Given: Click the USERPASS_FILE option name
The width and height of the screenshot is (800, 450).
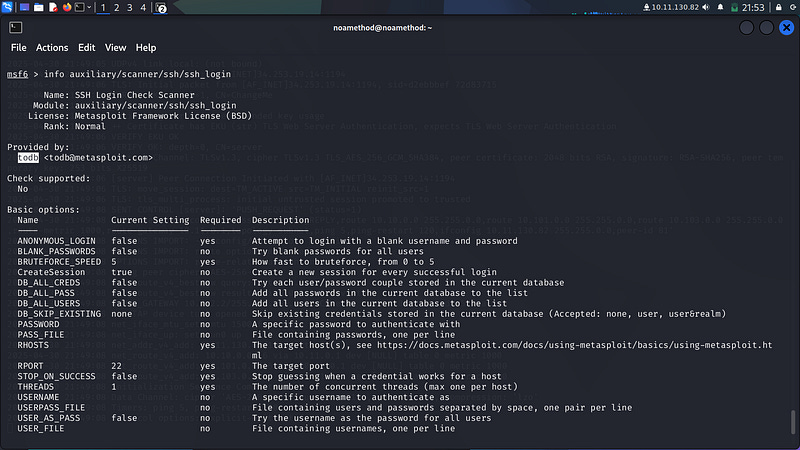Looking at the screenshot, I should [52, 408].
